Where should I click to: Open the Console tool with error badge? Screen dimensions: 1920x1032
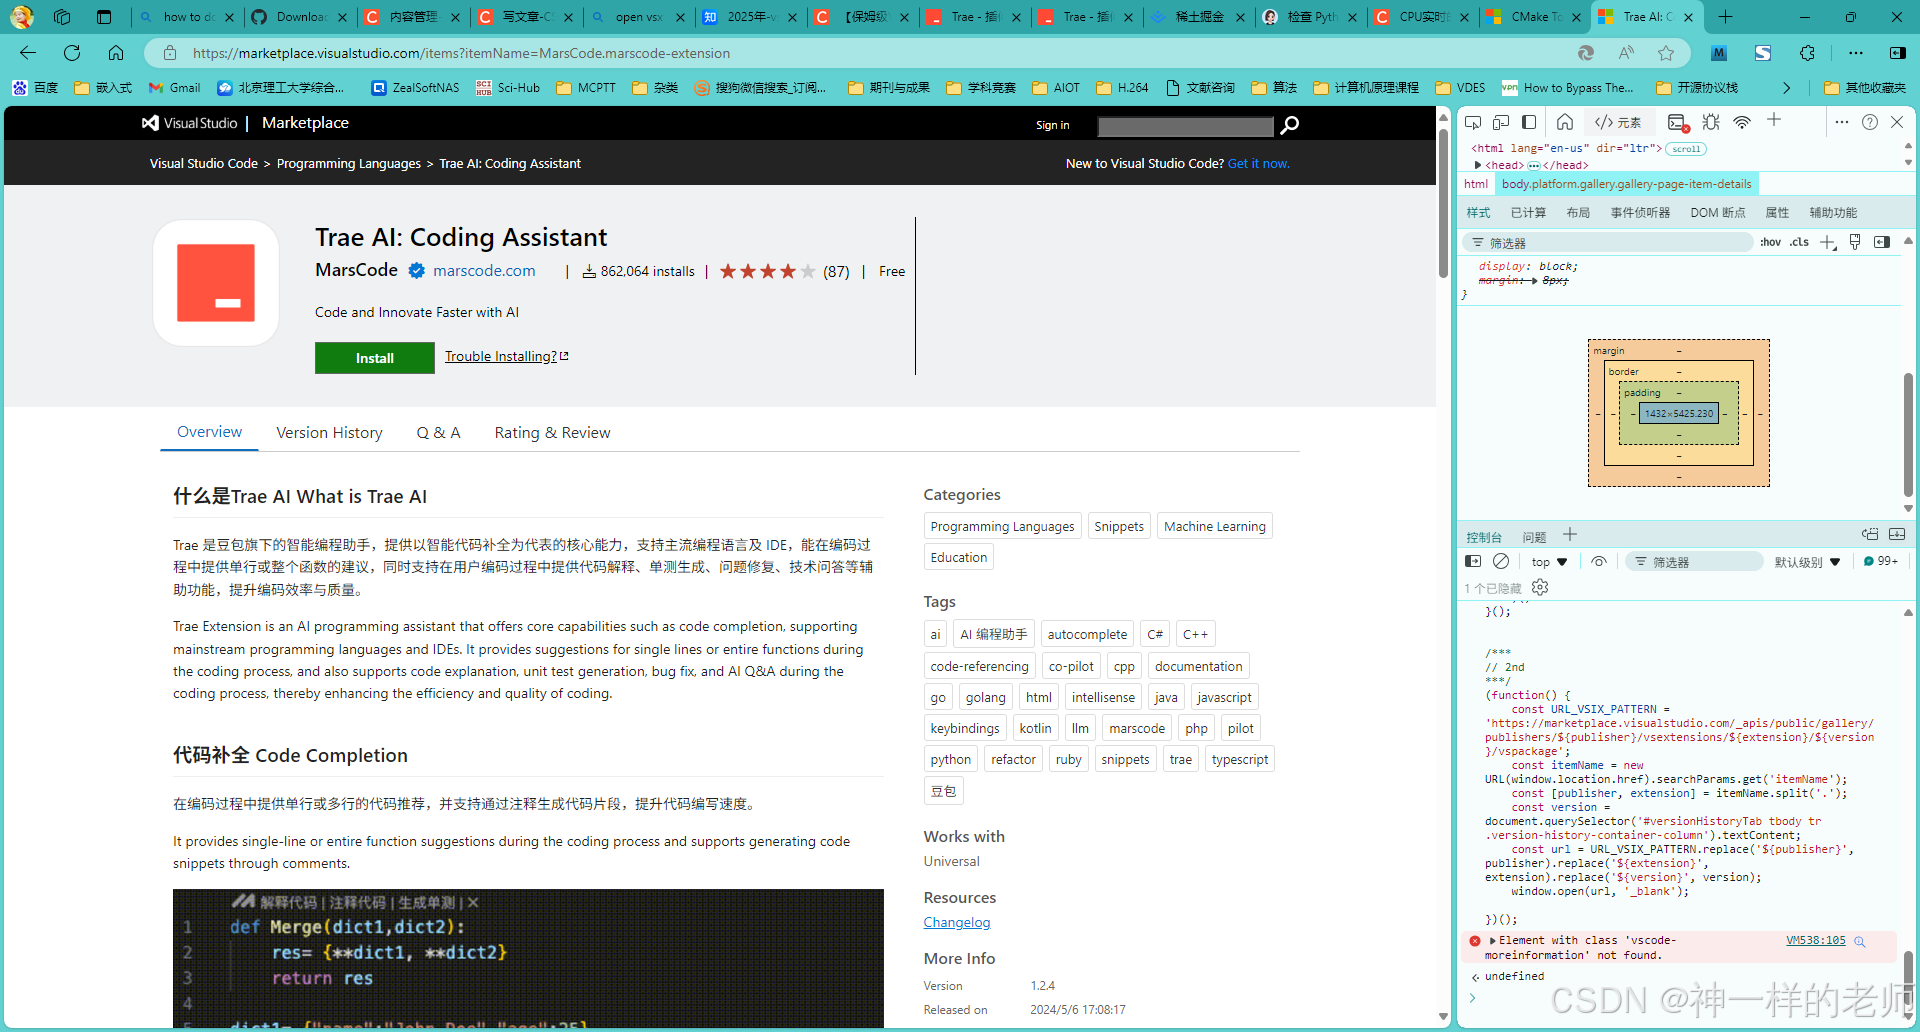(1678, 122)
